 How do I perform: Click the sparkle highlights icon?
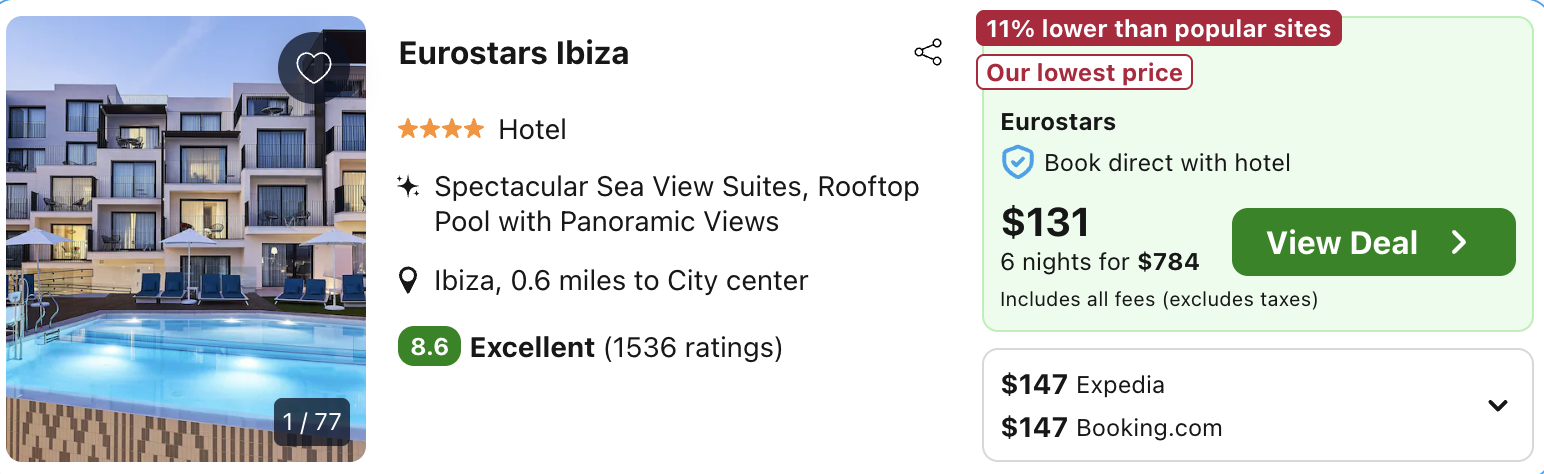pos(407,187)
